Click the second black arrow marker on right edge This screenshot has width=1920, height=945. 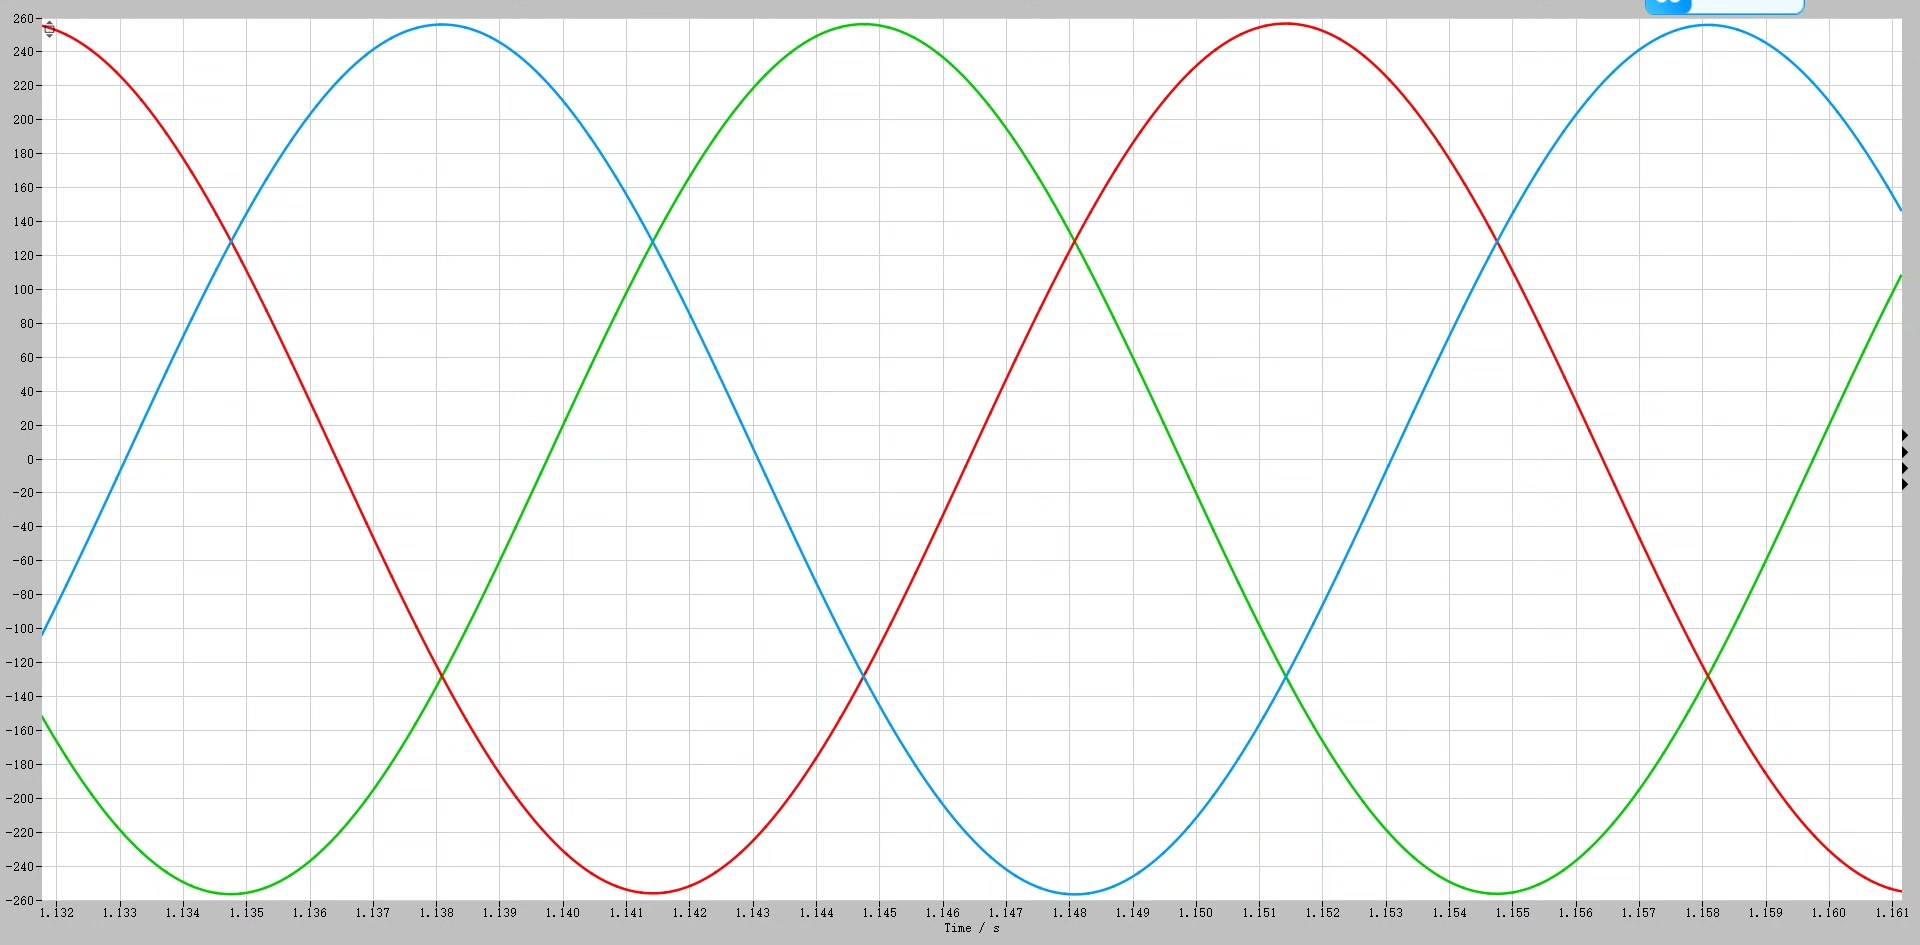pyautogui.click(x=1905, y=452)
